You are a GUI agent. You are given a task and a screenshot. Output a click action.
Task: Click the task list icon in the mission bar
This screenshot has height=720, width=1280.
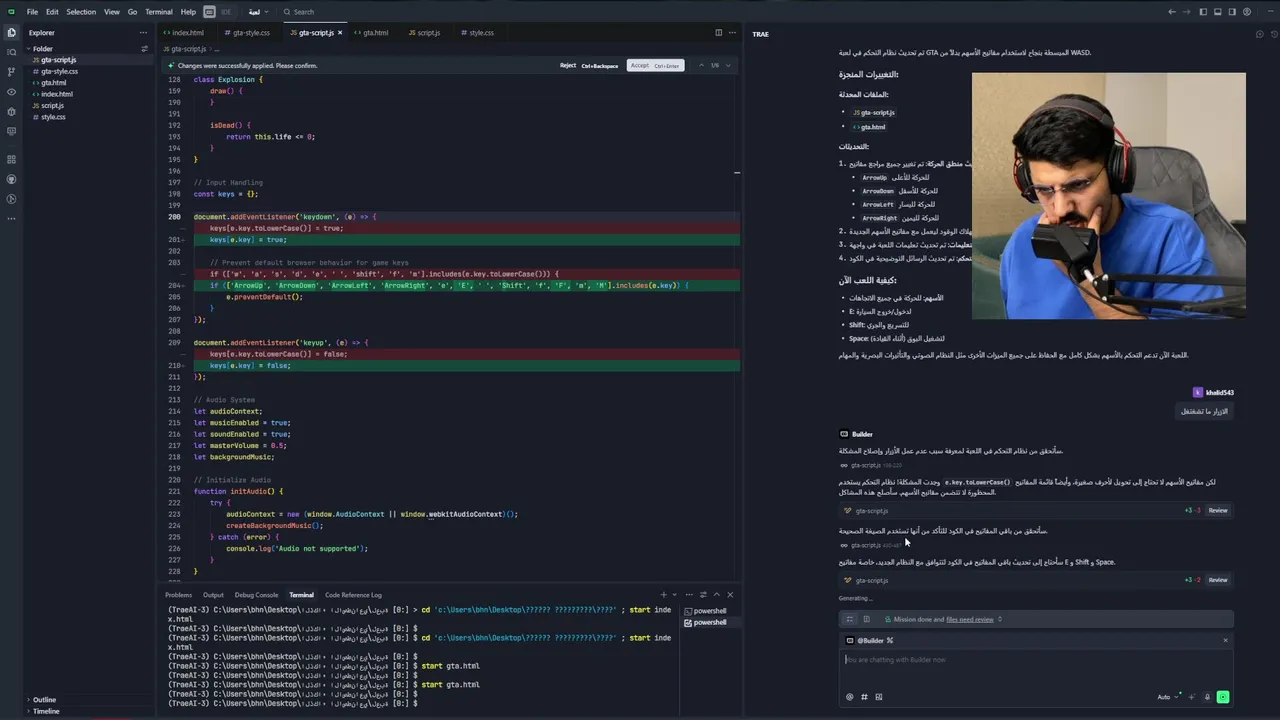click(x=850, y=619)
